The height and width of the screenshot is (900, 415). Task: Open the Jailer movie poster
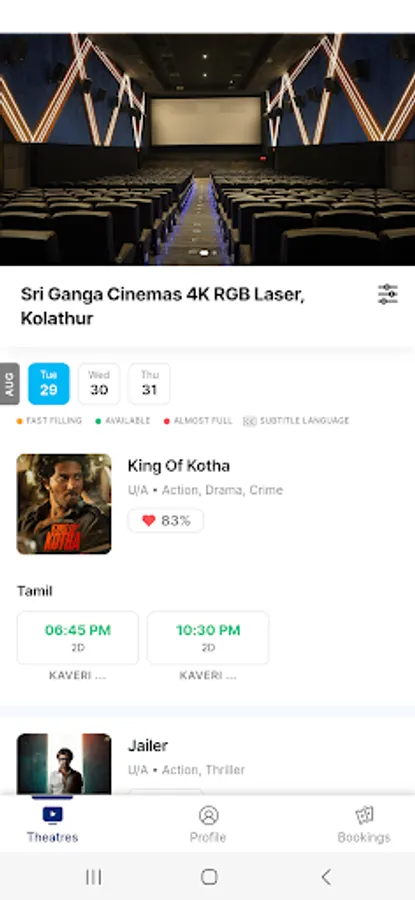[64, 764]
